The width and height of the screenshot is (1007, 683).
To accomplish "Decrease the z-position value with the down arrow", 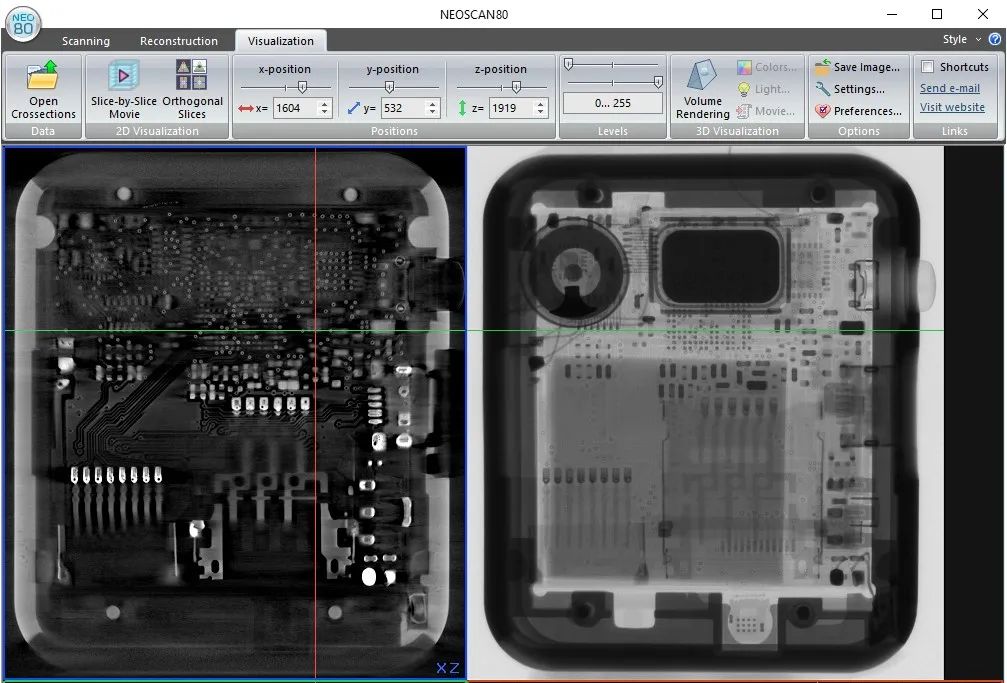I will (541, 112).
